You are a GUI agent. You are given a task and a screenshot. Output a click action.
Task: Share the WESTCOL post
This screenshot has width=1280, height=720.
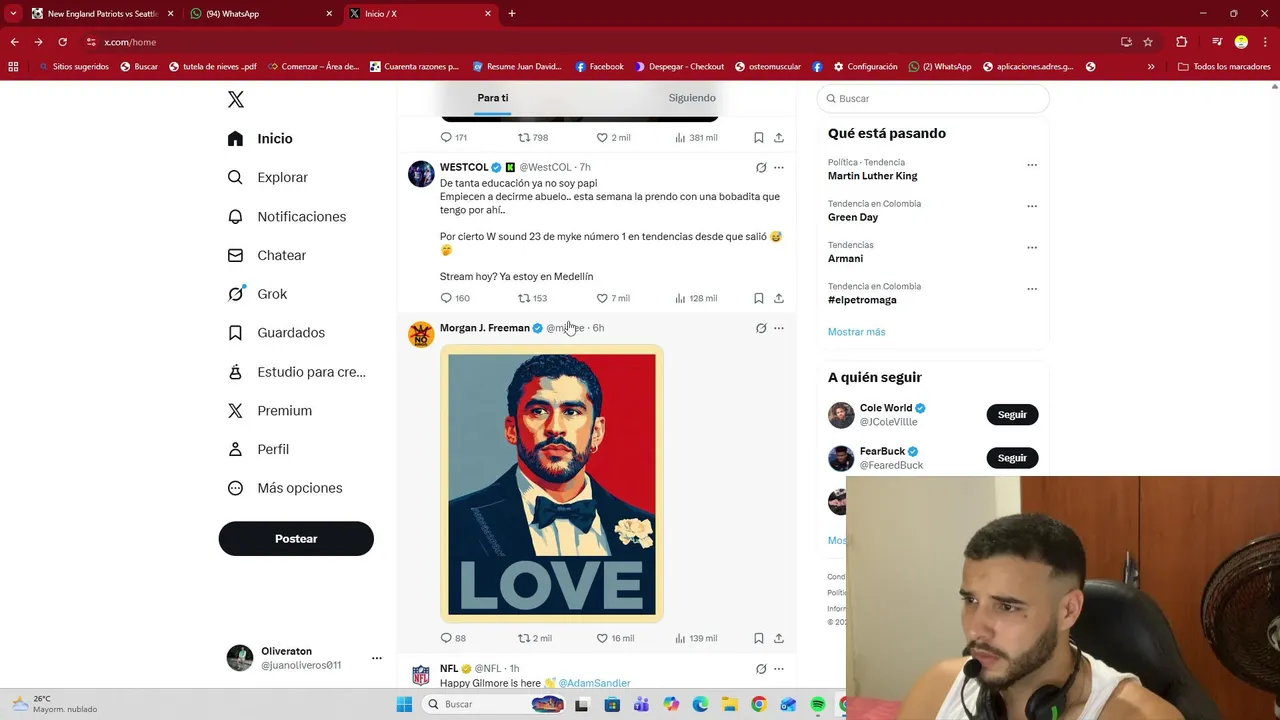779,298
